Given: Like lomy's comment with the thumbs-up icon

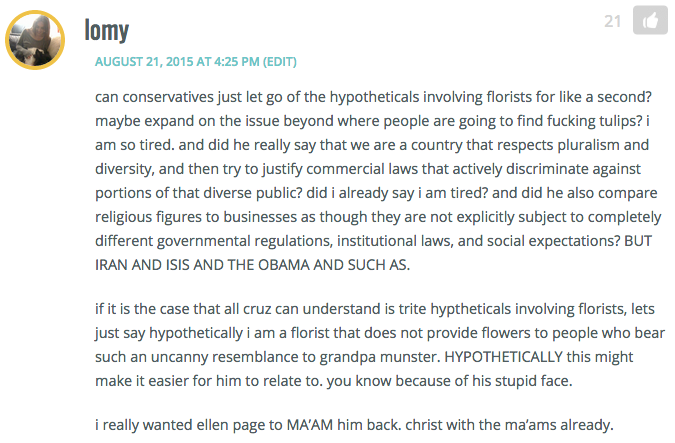Looking at the screenshot, I should point(650,20).
